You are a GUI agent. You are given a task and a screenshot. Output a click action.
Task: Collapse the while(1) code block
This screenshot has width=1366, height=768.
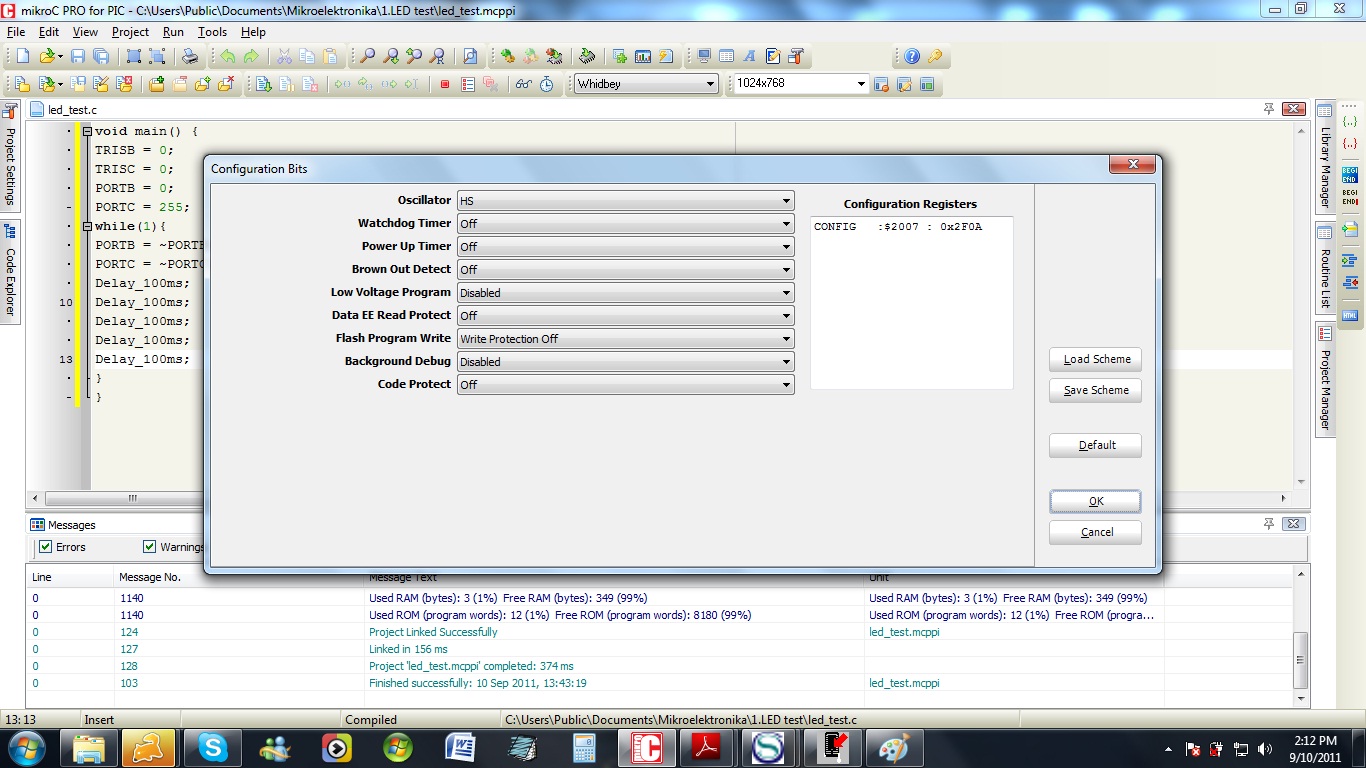coord(87,226)
